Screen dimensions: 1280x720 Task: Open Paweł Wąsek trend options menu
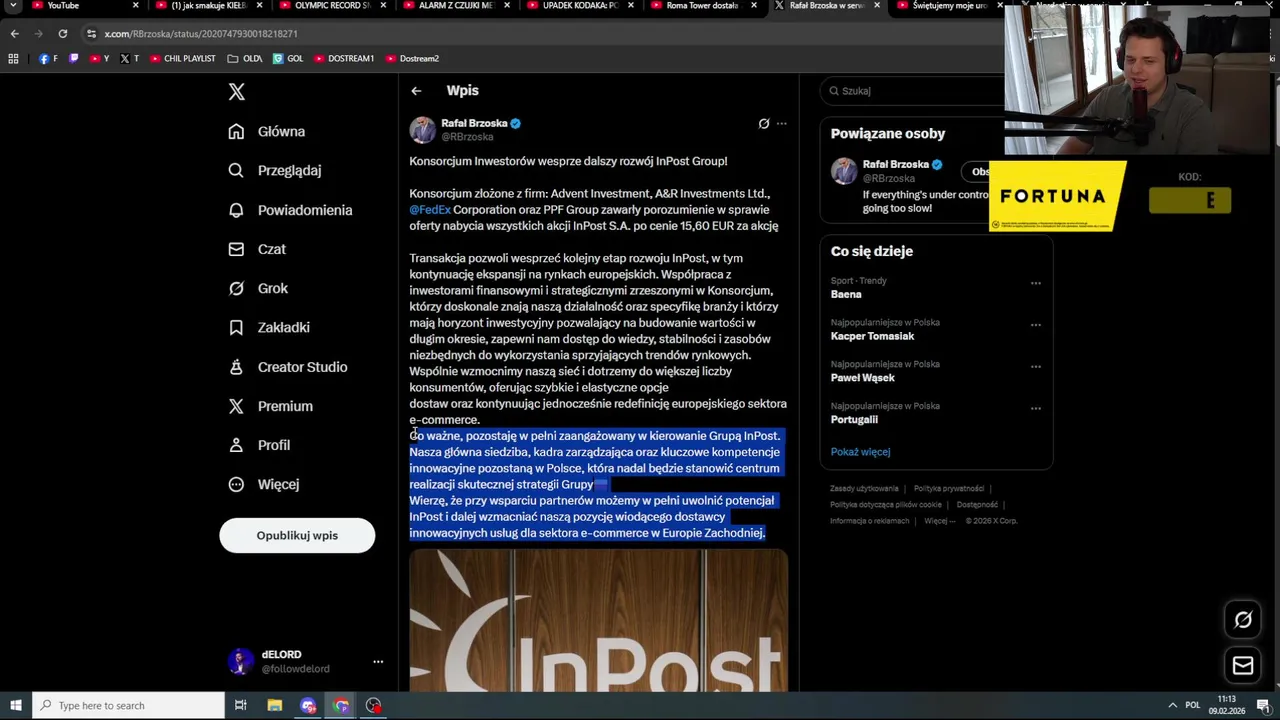tap(1036, 367)
